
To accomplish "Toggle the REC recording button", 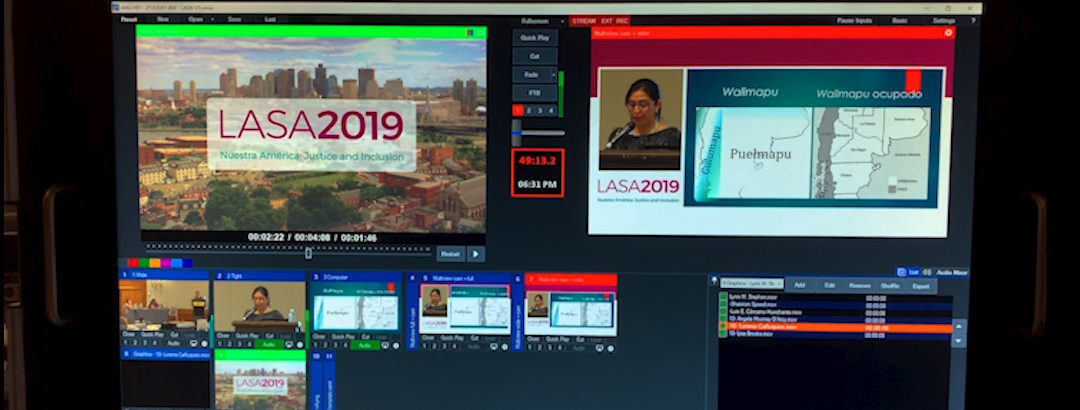I will (622, 21).
